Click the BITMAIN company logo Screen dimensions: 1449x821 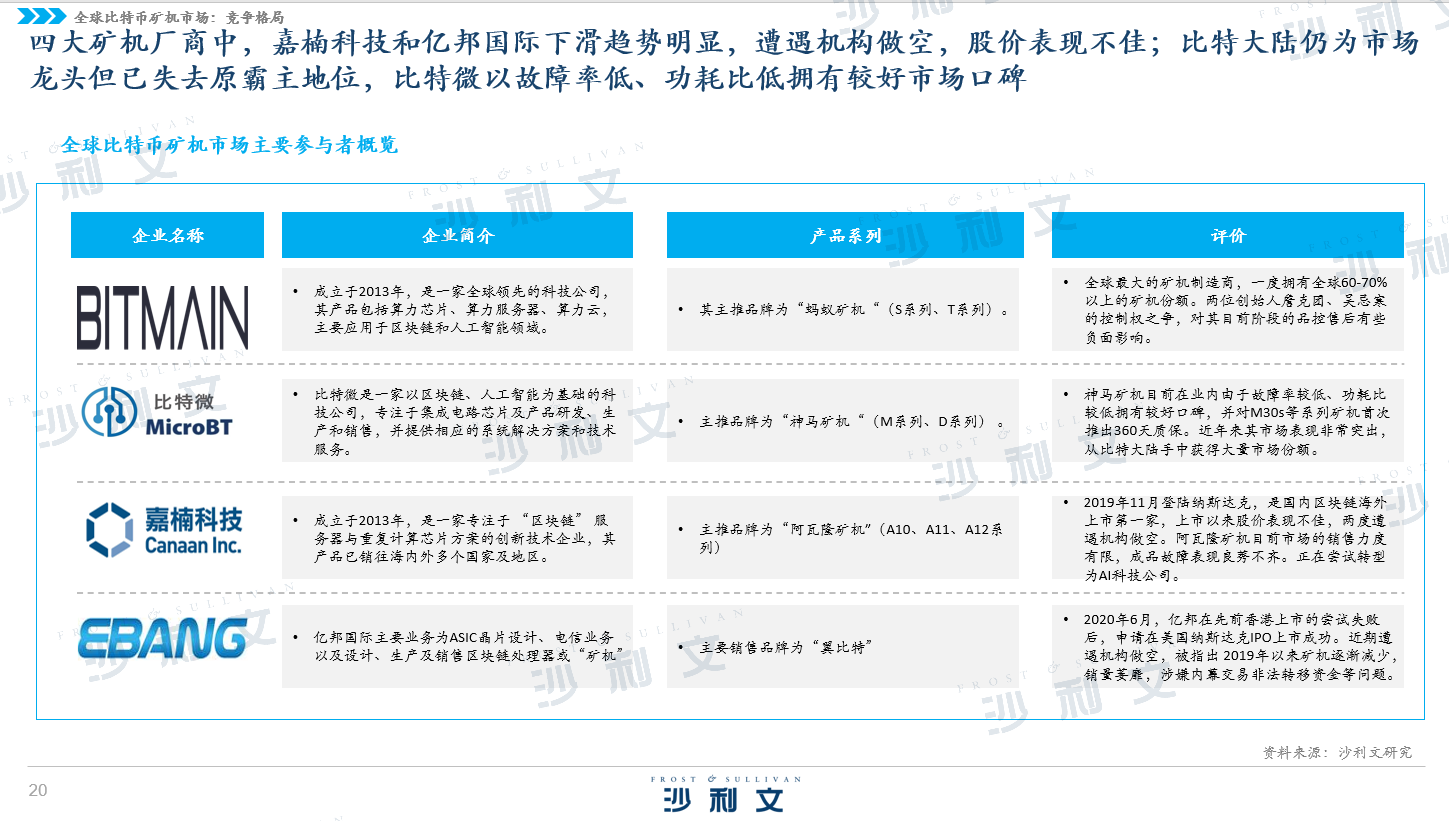[x=162, y=318]
